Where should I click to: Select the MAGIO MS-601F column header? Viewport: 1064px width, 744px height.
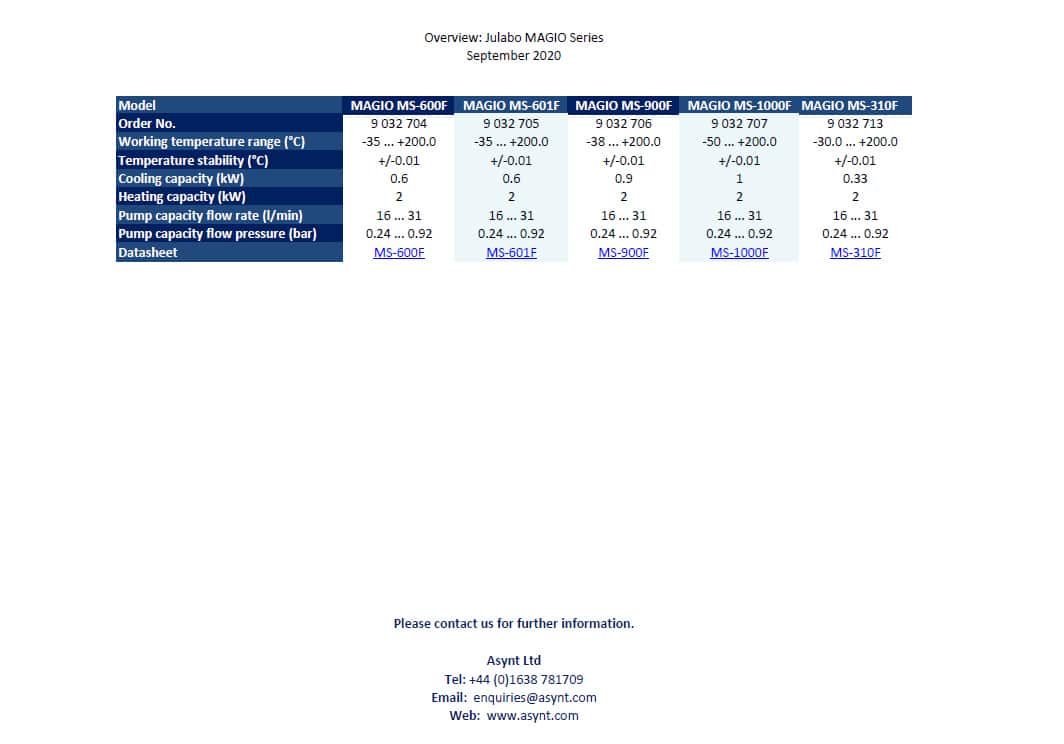(x=511, y=105)
